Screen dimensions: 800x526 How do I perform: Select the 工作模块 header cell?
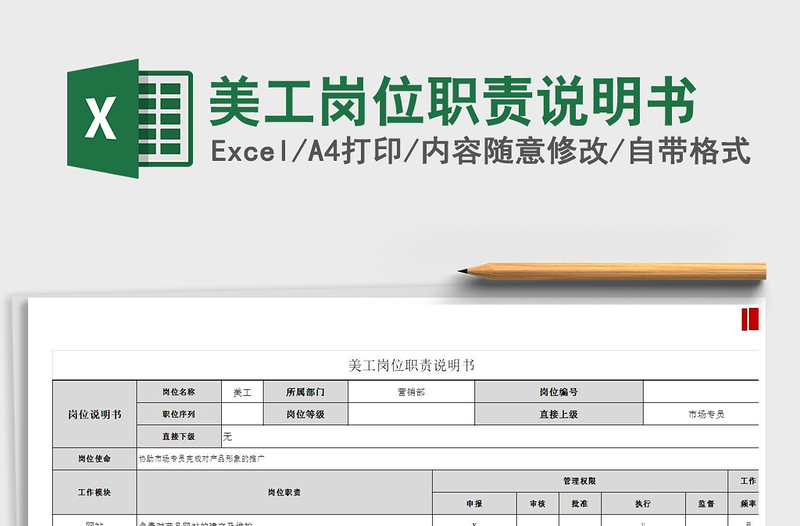tap(95, 492)
